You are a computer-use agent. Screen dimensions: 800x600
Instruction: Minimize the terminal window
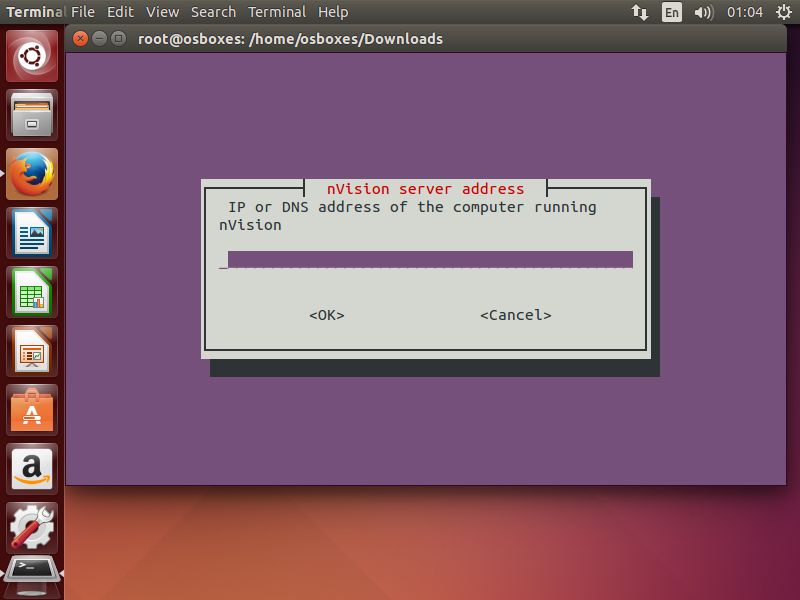pos(99,39)
